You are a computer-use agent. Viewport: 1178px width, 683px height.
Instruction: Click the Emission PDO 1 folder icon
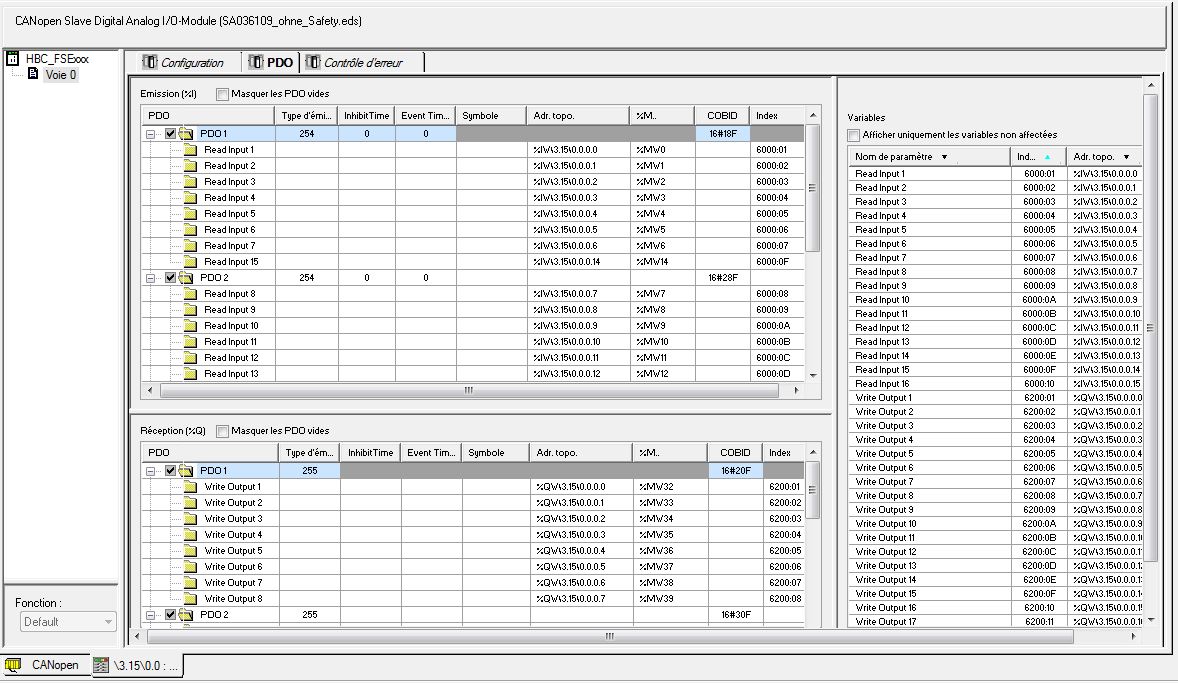(x=186, y=134)
